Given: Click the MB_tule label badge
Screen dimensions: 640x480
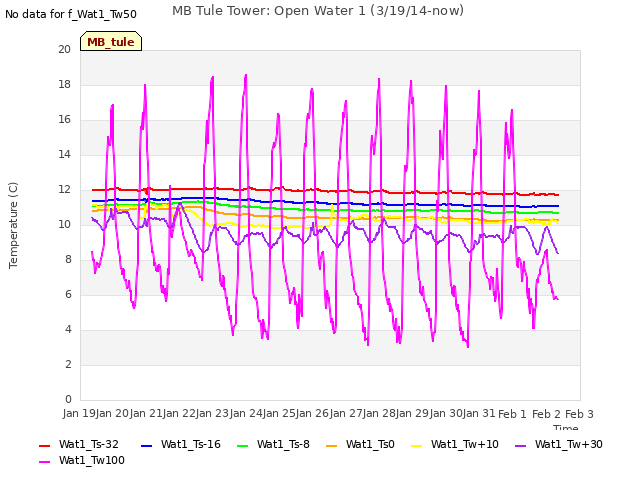Looking at the screenshot, I should point(111,41).
